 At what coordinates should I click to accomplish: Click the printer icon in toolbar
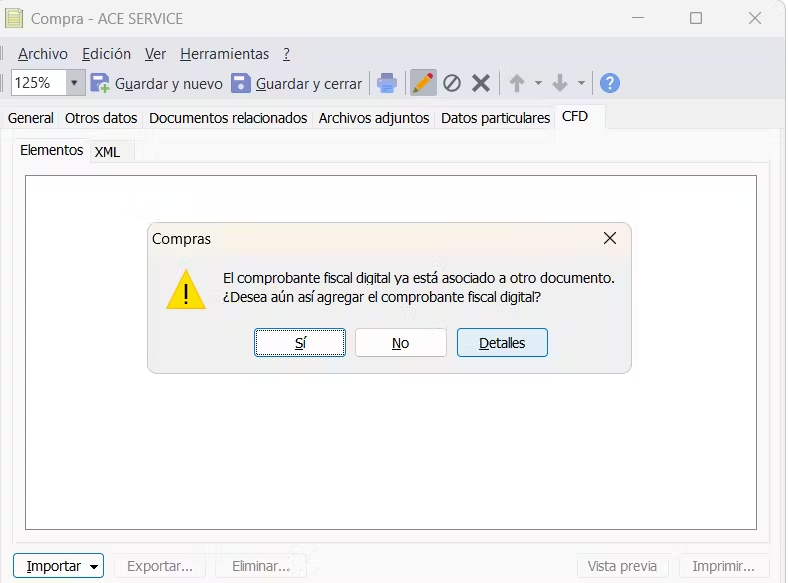[x=386, y=83]
